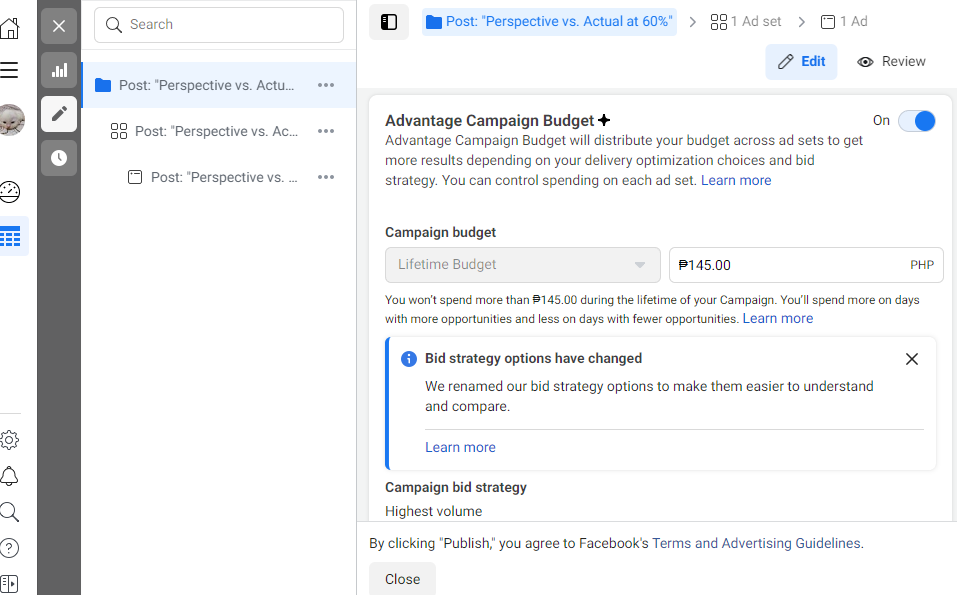Select the Edit tab
Viewport: 957px width, 595px height.
click(x=801, y=62)
